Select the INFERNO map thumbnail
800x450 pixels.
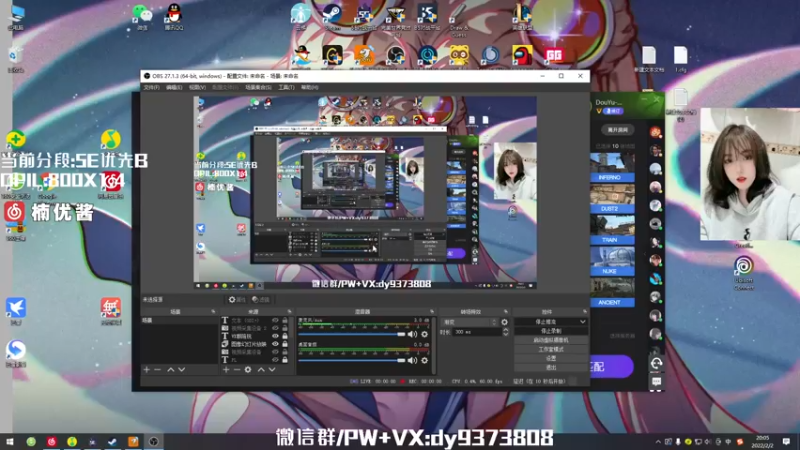612,167
